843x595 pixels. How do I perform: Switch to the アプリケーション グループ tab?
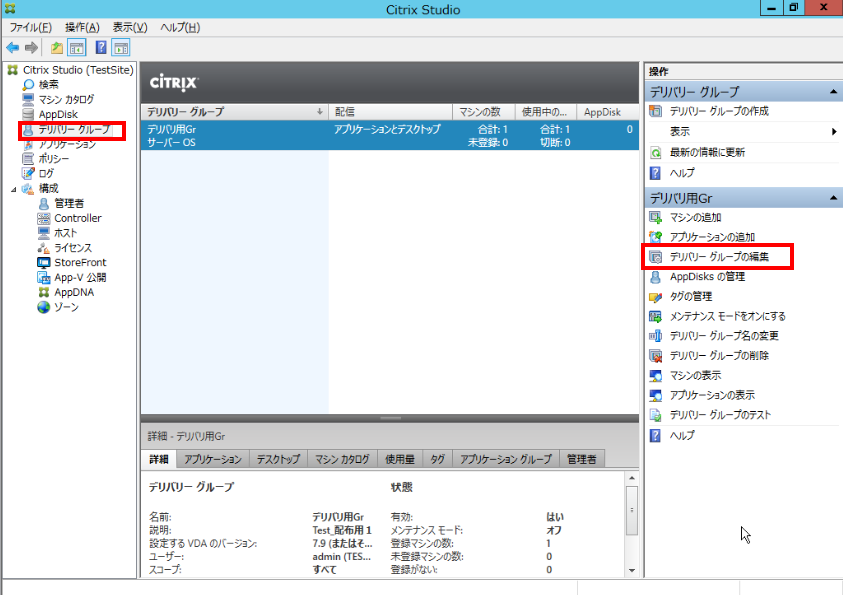506,459
